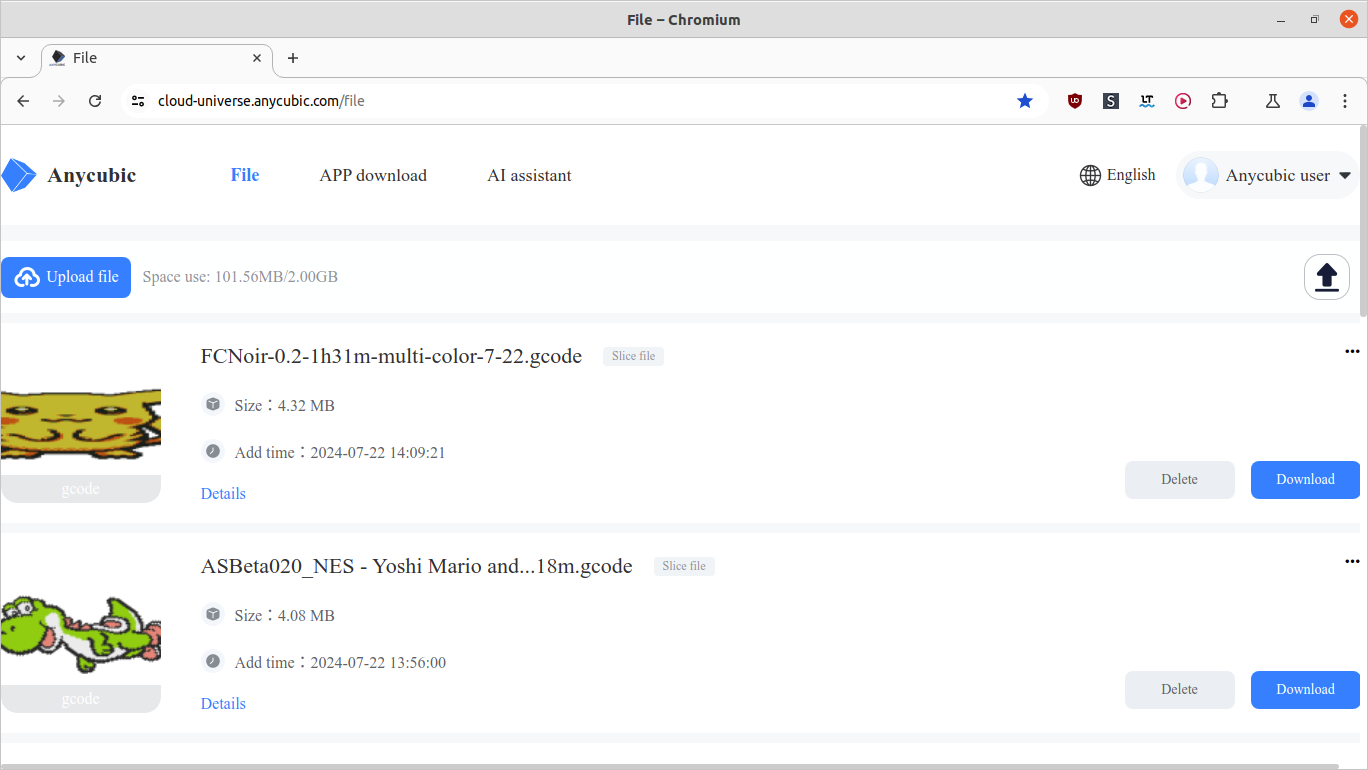This screenshot has height=770, width=1368.
Task: Select the File browser tab
Action: 157,58
